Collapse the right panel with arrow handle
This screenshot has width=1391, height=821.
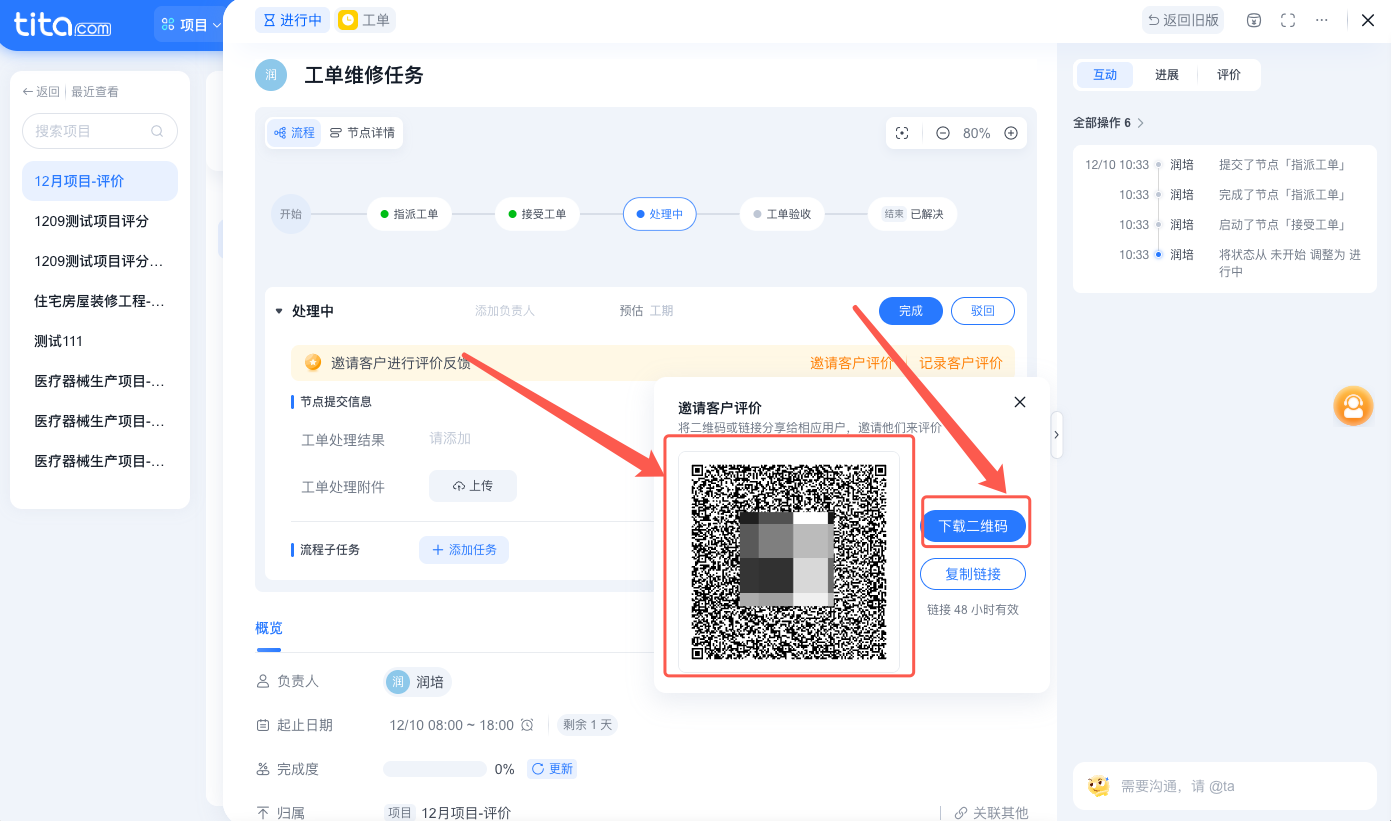1057,435
